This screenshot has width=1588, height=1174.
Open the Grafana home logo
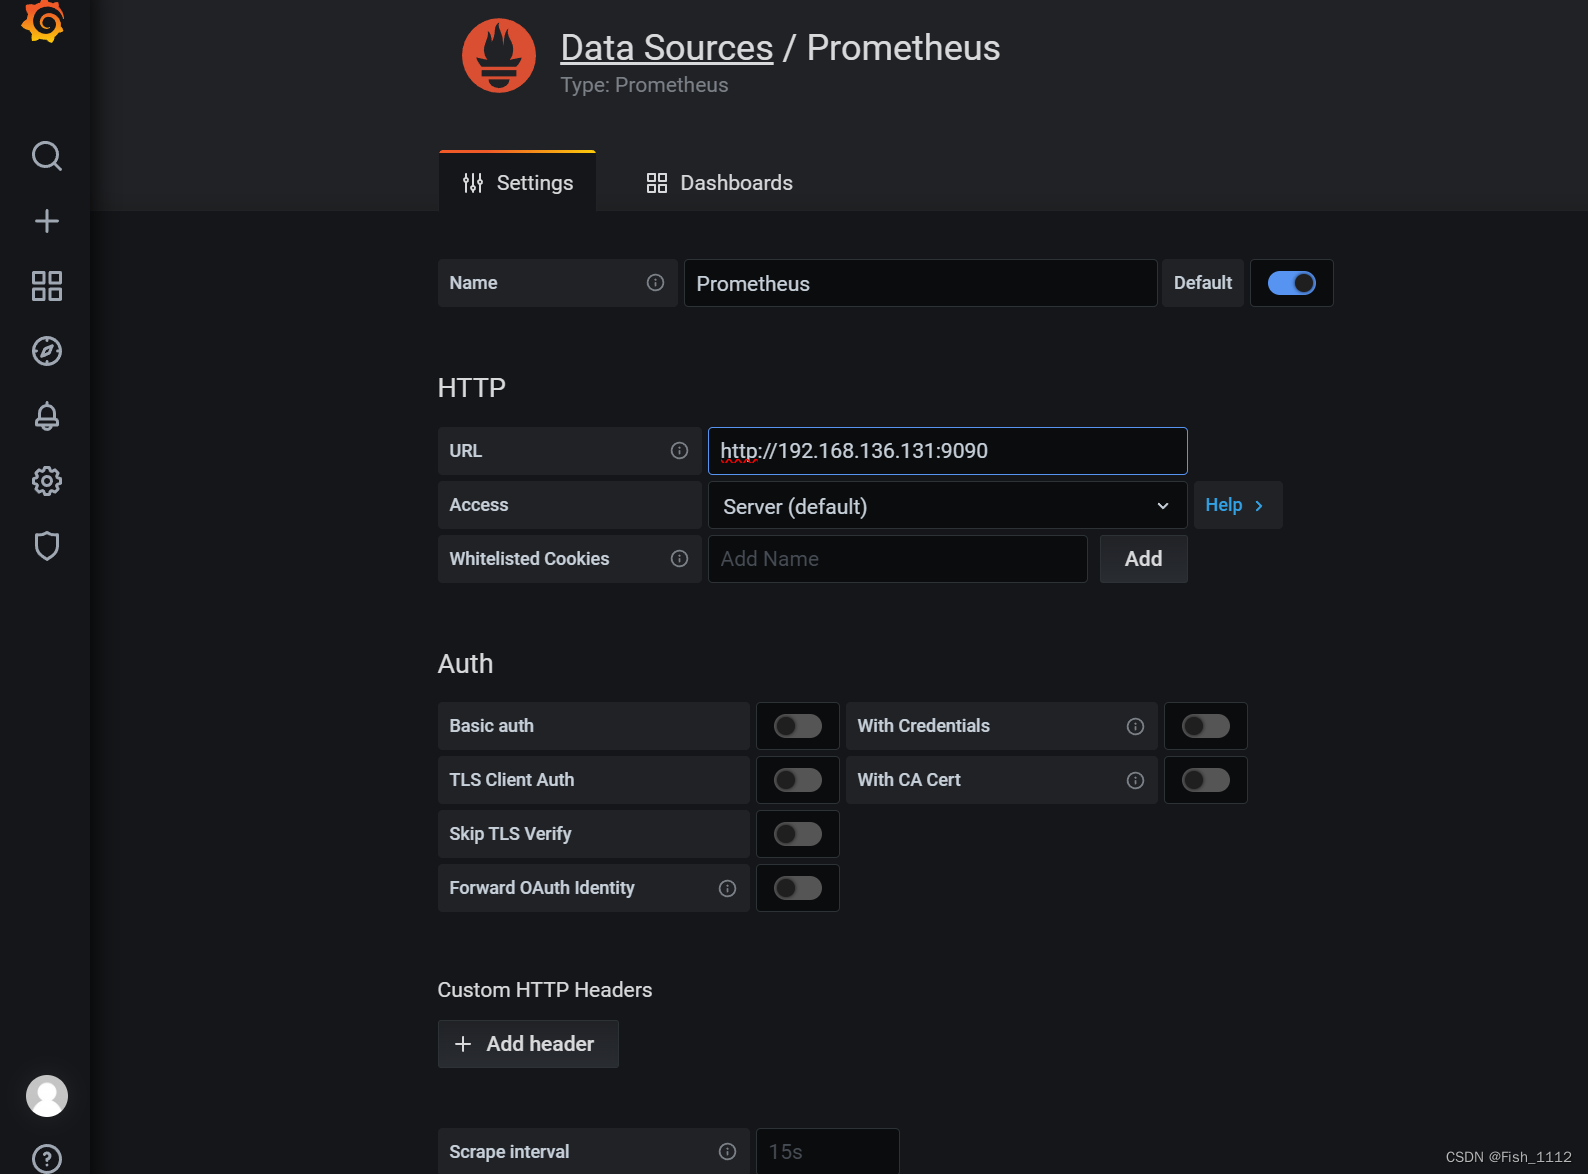(44, 20)
